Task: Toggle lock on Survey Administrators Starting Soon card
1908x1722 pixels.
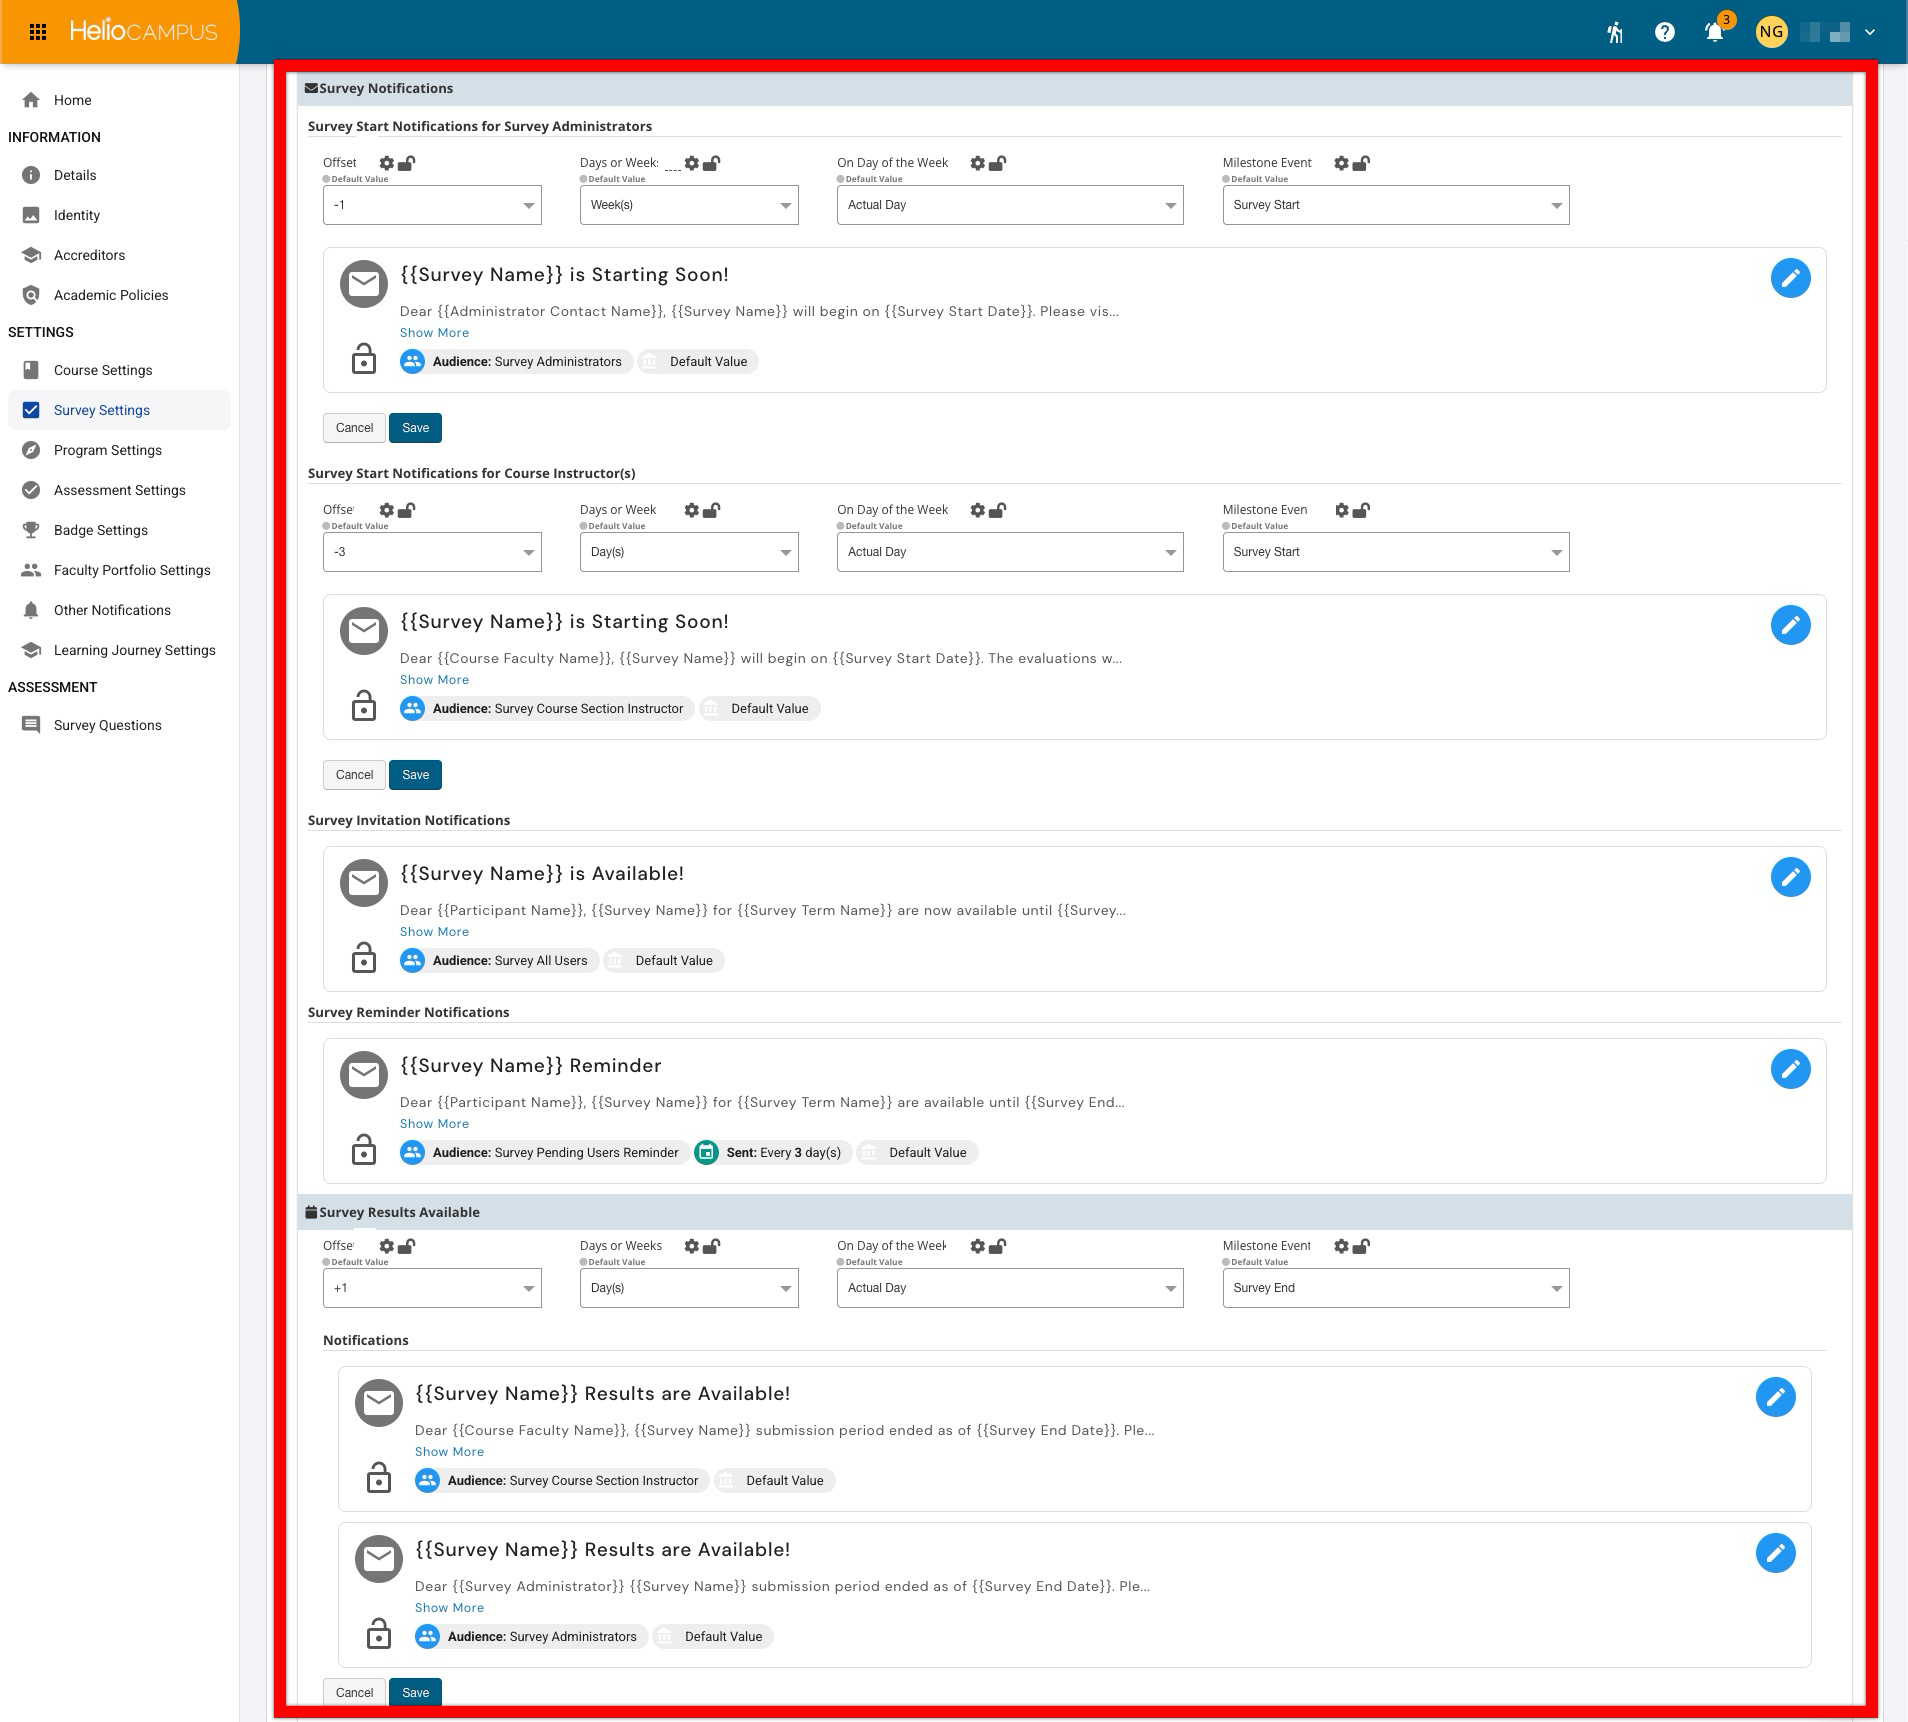Action: pyautogui.click(x=364, y=359)
